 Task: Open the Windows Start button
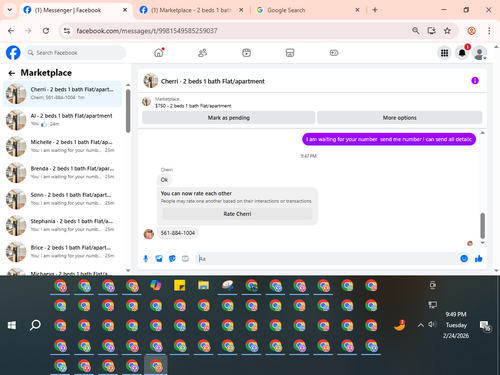(12, 325)
